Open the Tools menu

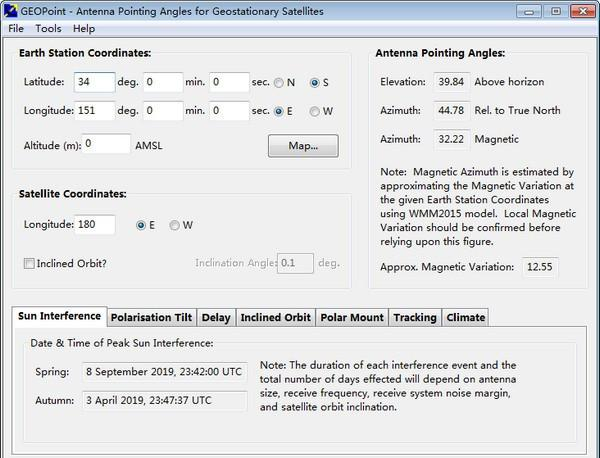point(48,29)
